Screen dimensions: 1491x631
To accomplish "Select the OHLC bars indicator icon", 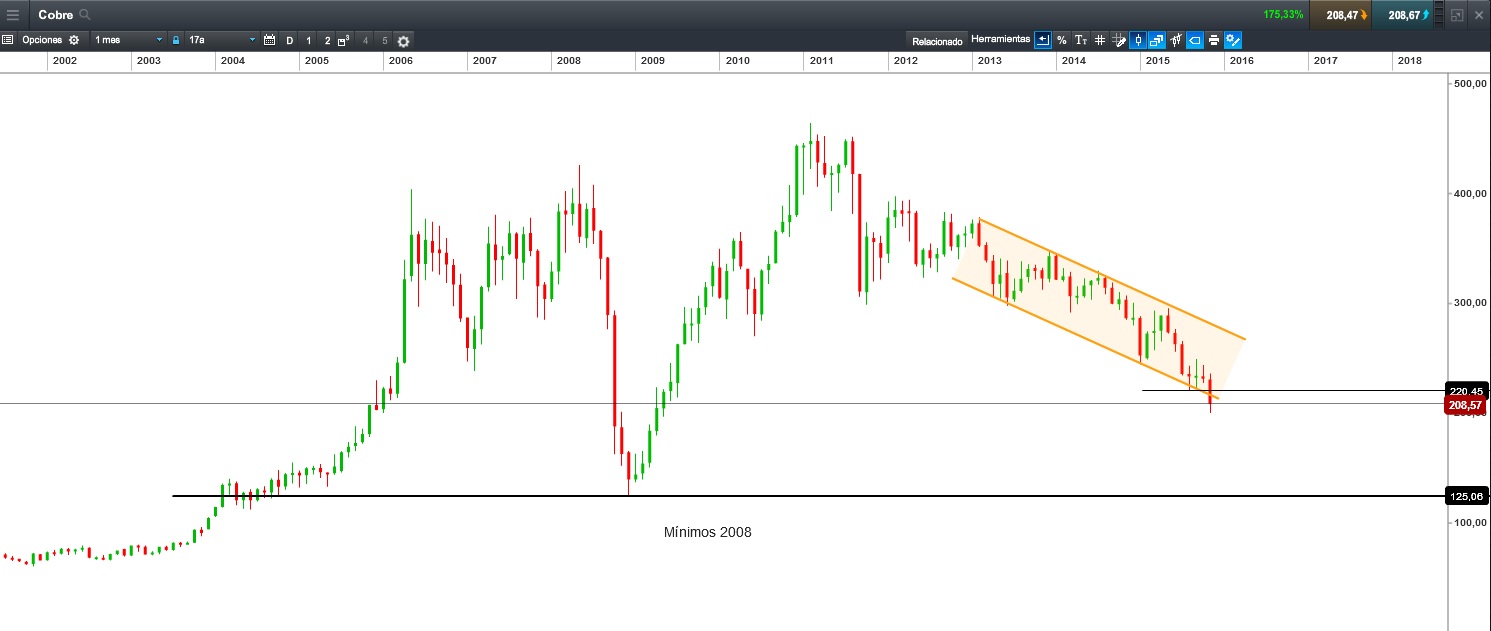I will tap(1176, 40).
